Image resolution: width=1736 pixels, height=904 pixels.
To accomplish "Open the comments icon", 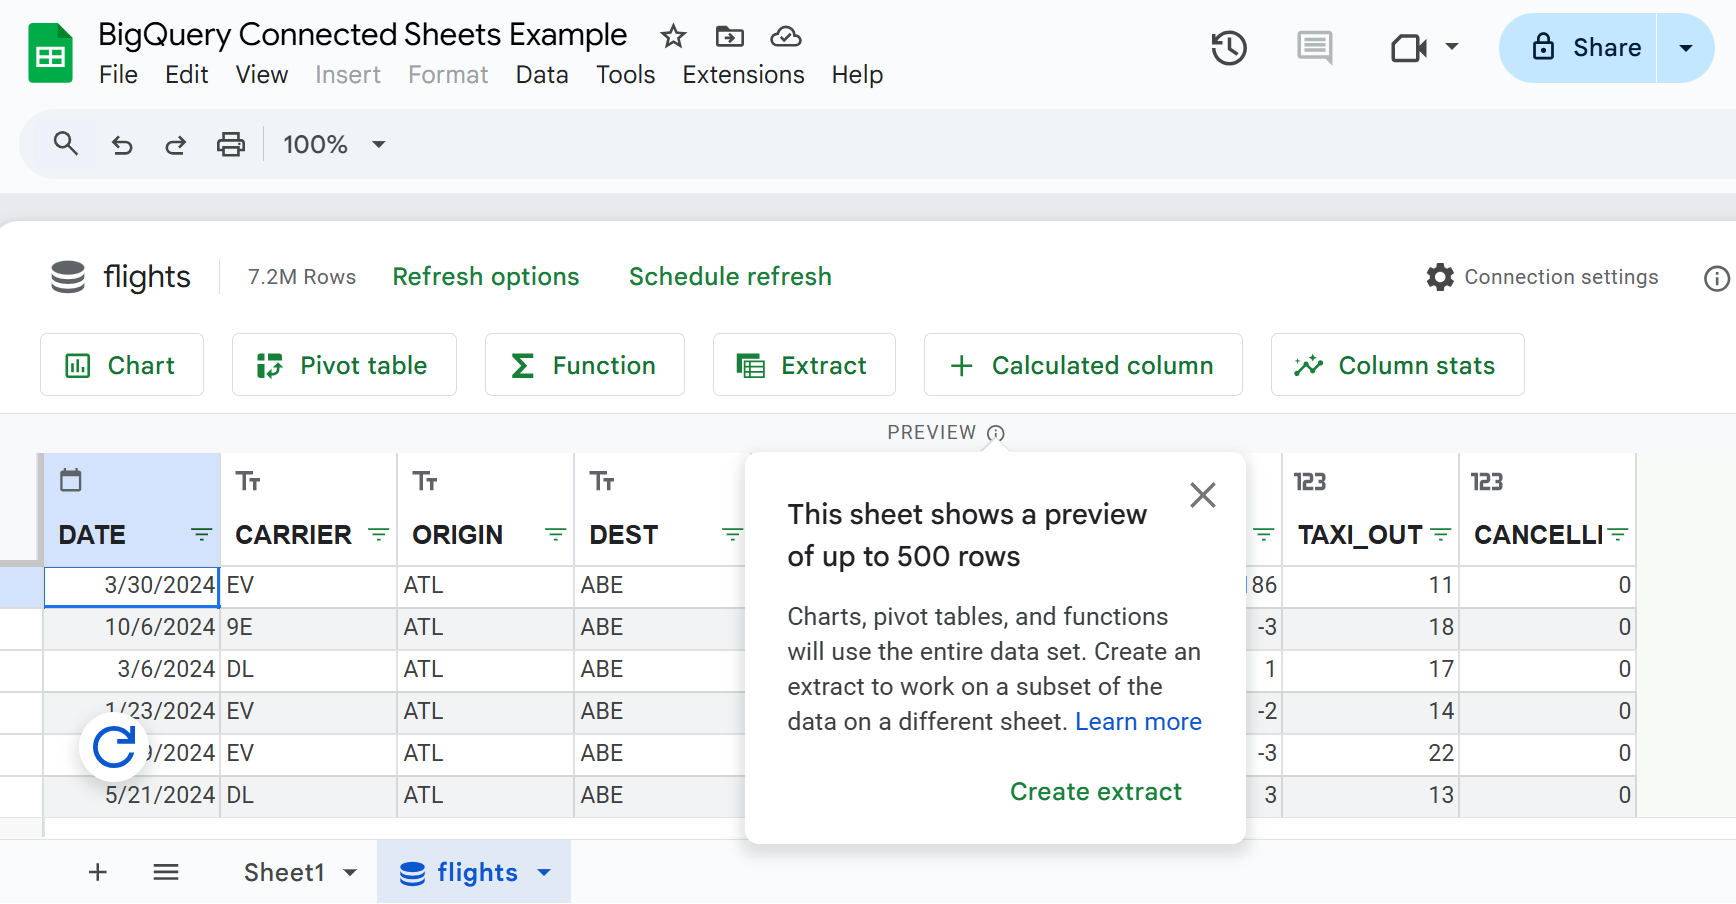I will 1314,48.
